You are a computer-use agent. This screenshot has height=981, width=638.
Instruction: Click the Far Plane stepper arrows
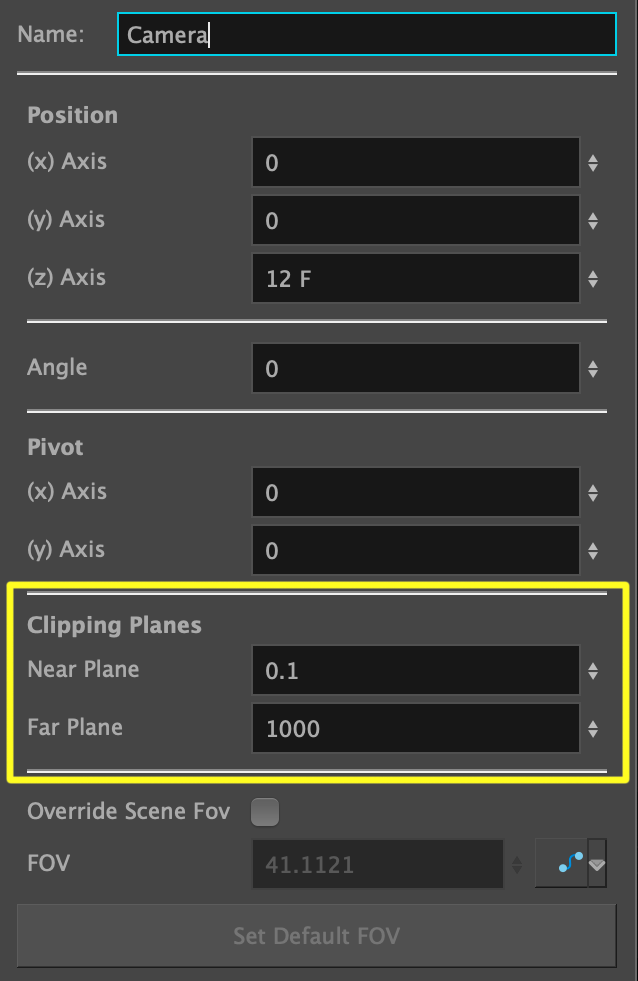point(593,730)
